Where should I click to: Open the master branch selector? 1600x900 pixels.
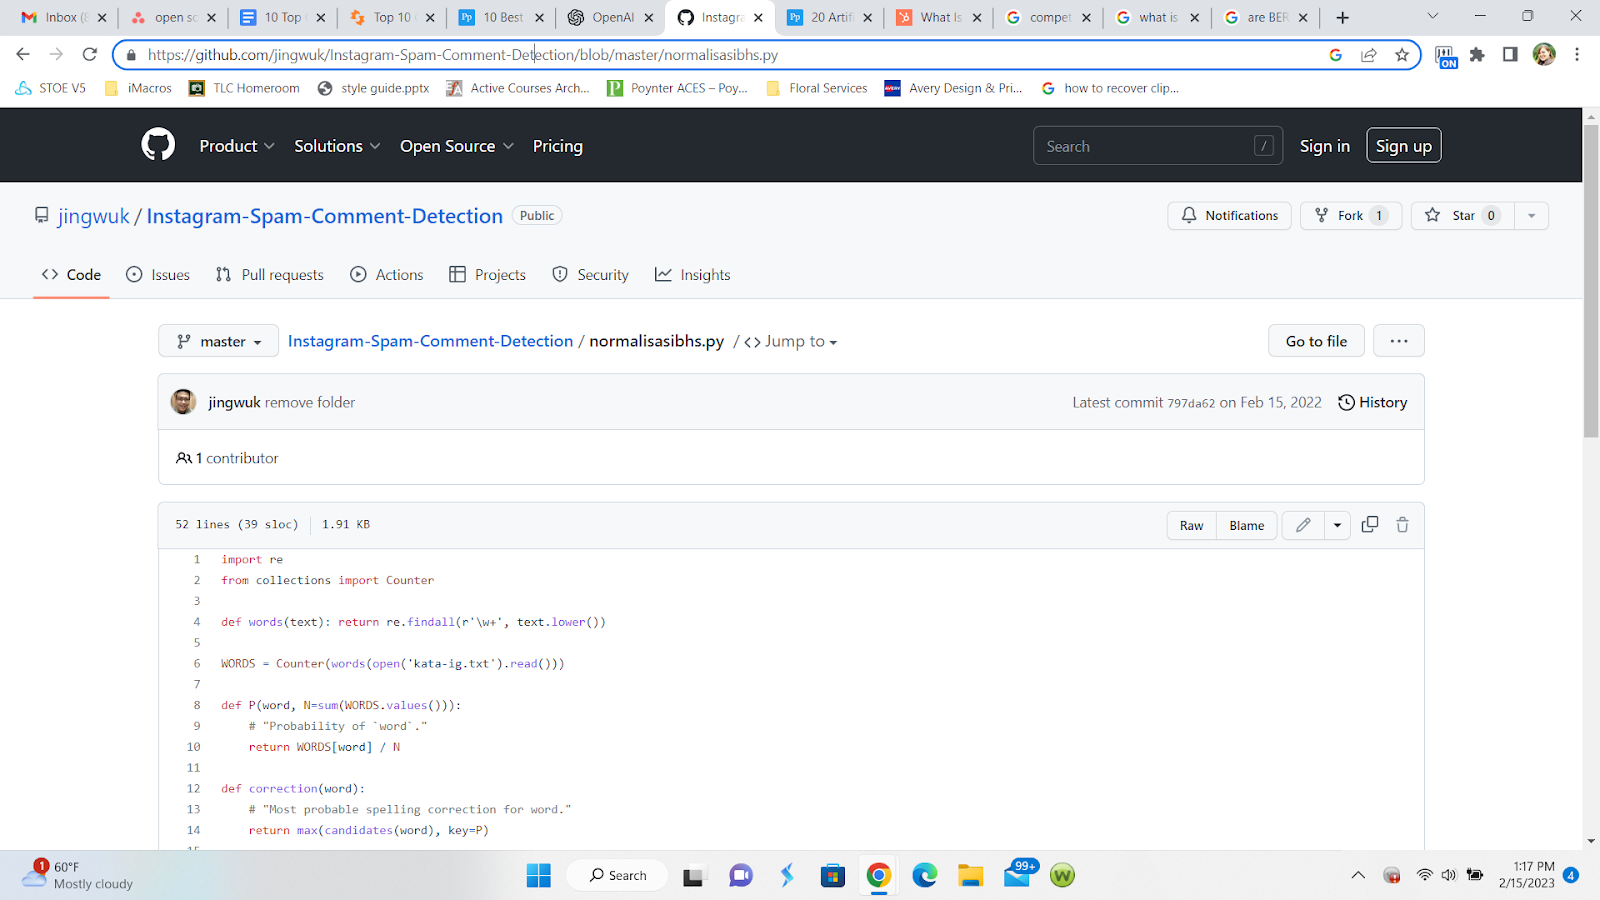(218, 340)
